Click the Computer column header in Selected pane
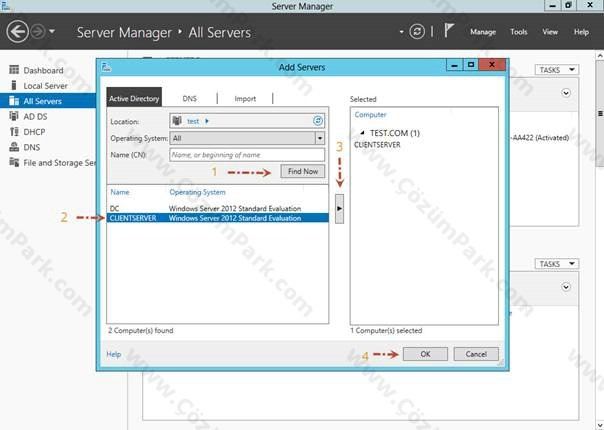Image resolution: width=604 pixels, height=430 pixels. [x=370, y=115]
